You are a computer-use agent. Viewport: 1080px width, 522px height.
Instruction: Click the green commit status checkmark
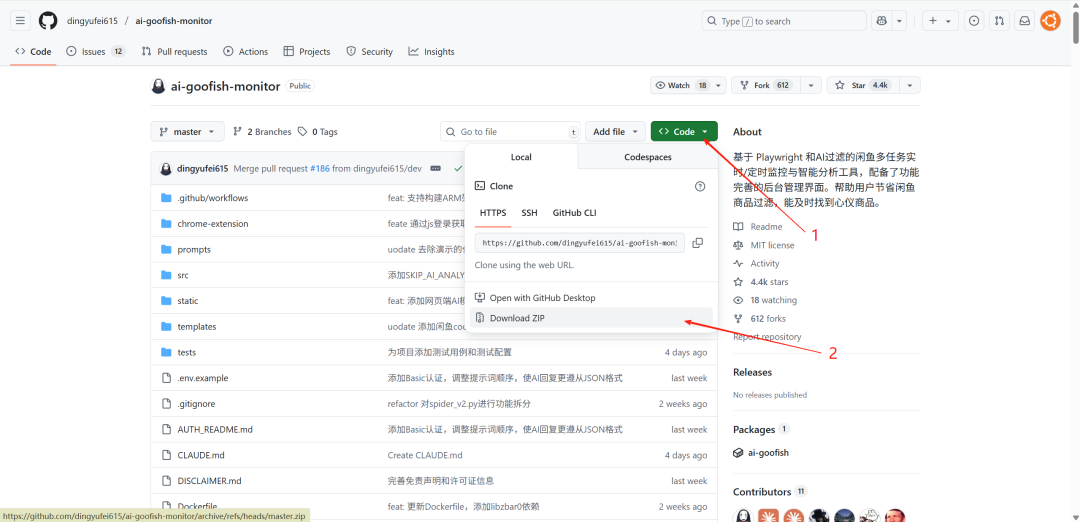pos(458,169)
